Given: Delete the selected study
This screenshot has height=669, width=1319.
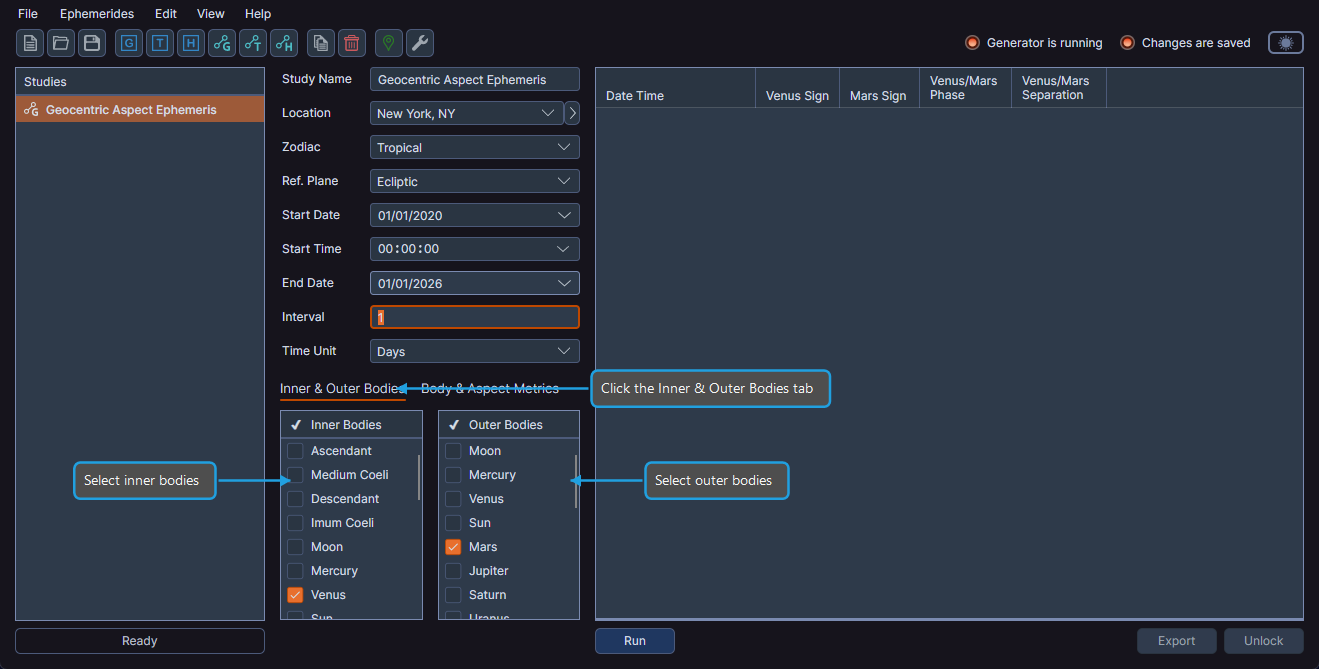Looking at the screenshot, I should [351, 43].
